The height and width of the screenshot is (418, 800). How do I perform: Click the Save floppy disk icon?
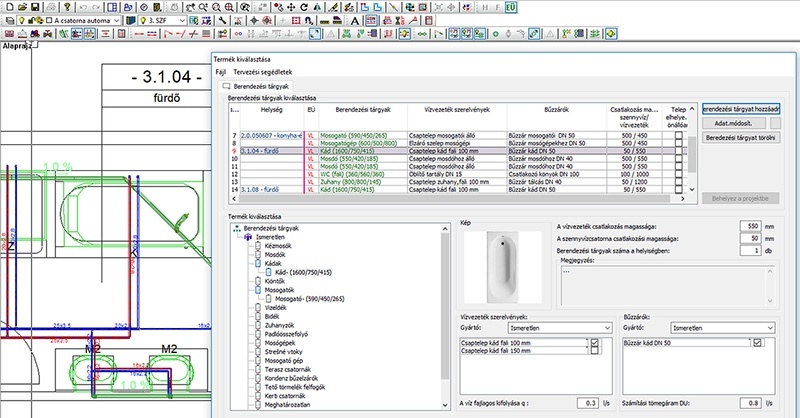[x=35, y=7]
